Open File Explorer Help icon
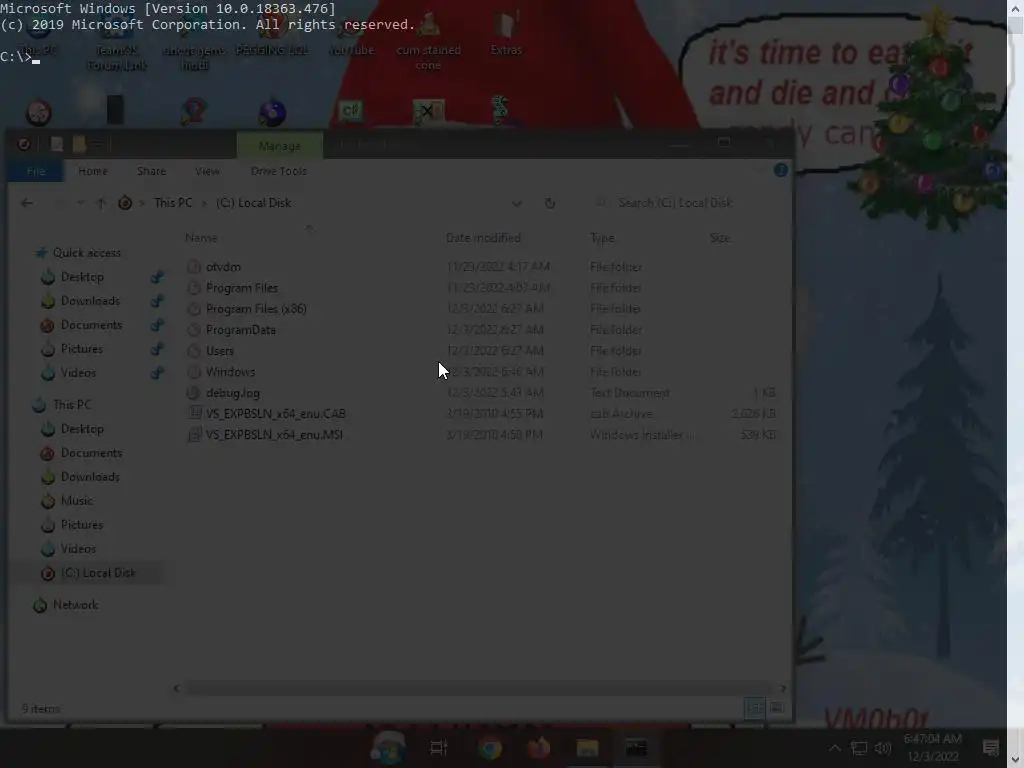This screenshot has height=768, width=1024. click(780, 170)
